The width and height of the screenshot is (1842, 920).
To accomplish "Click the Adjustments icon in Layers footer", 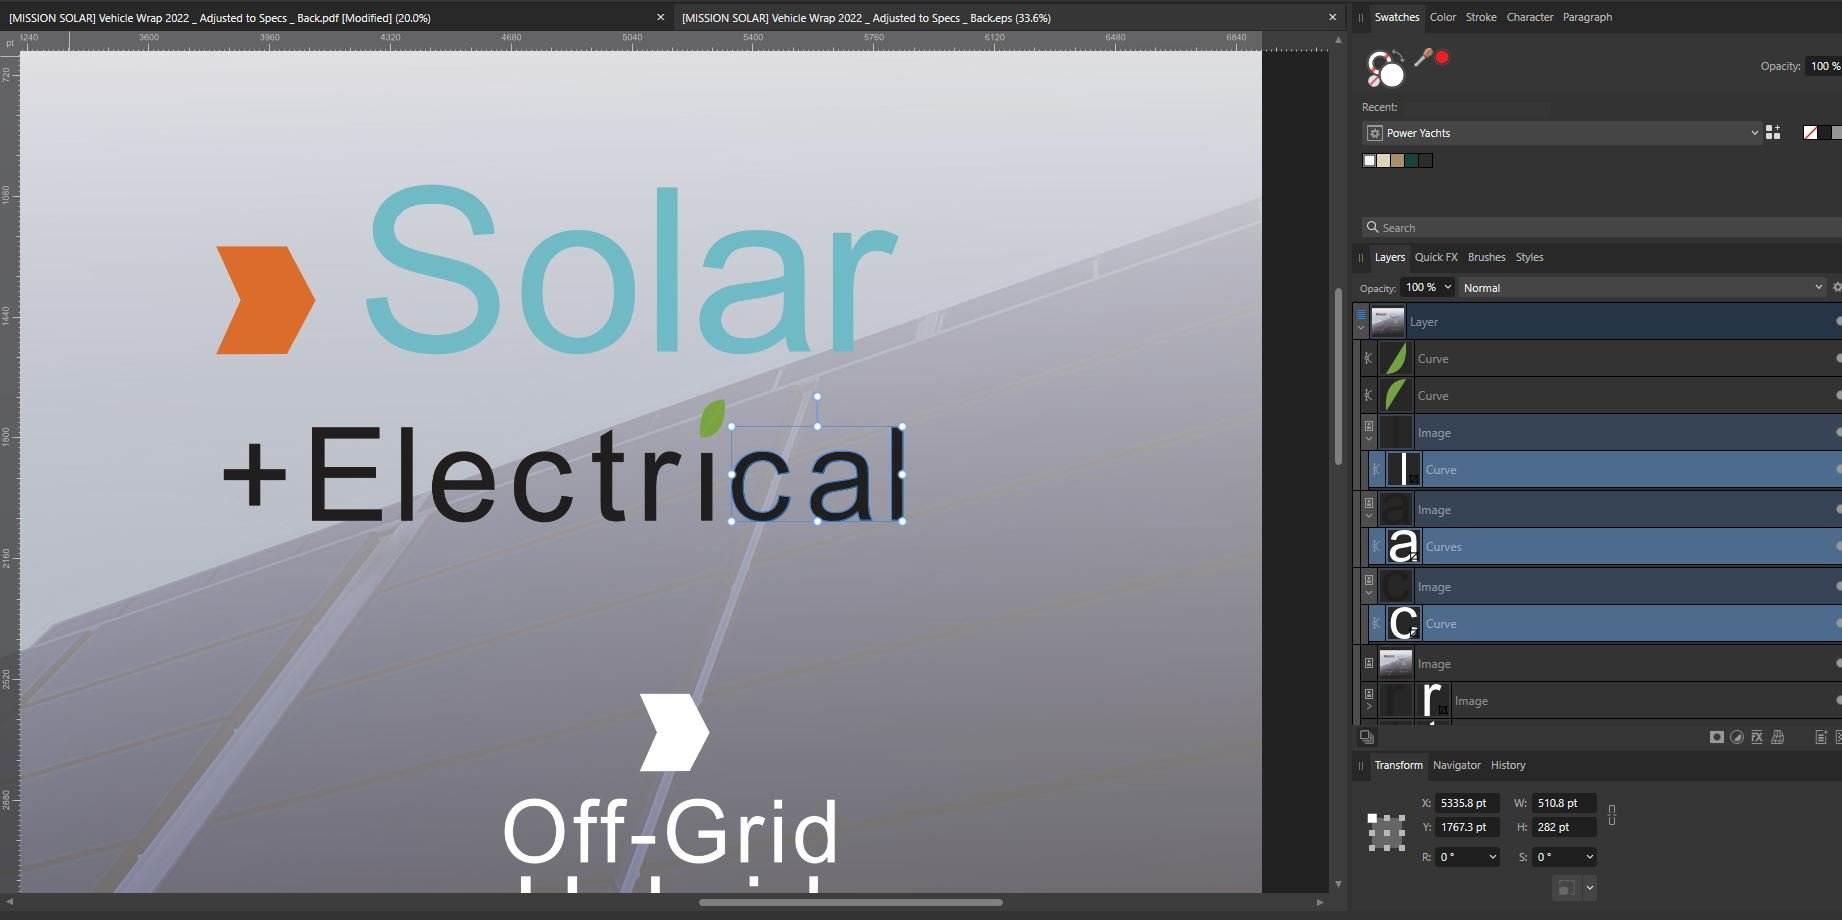I will [x=1737, y=737].
